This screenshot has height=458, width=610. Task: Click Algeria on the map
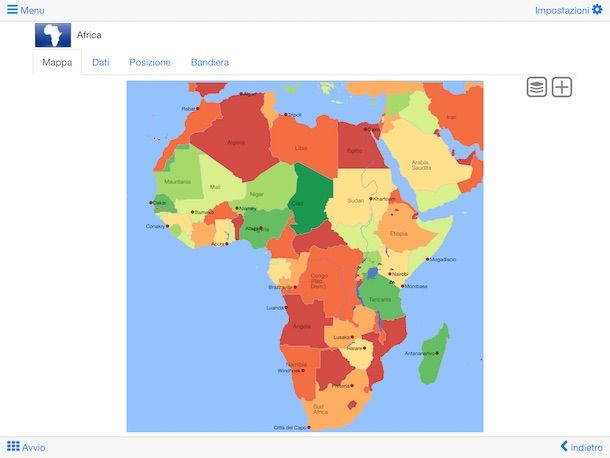point(235,140)
